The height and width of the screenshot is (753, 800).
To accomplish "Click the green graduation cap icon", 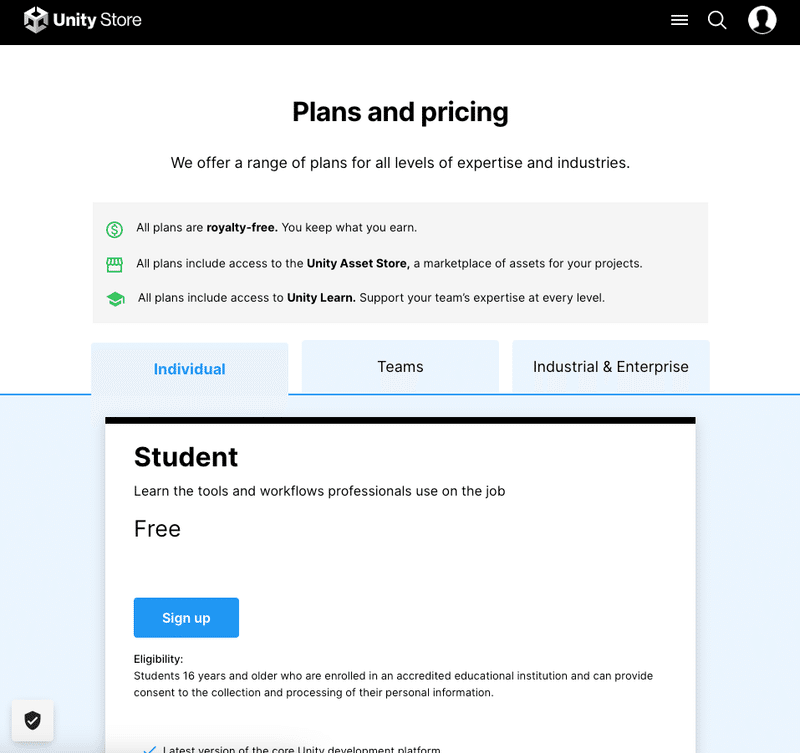I will pos(115,298).
